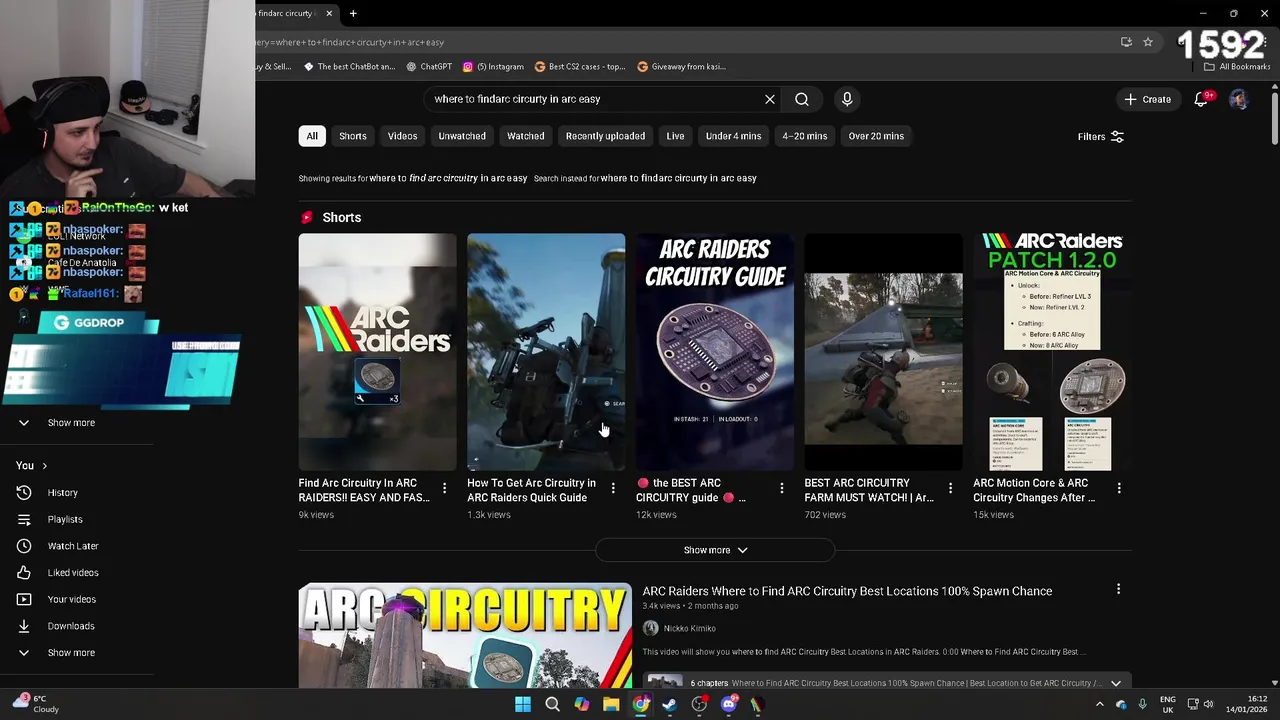Search instead for 'where to findarc circuitry in arc easy'

pyautogui.click(x=679, y=178)
